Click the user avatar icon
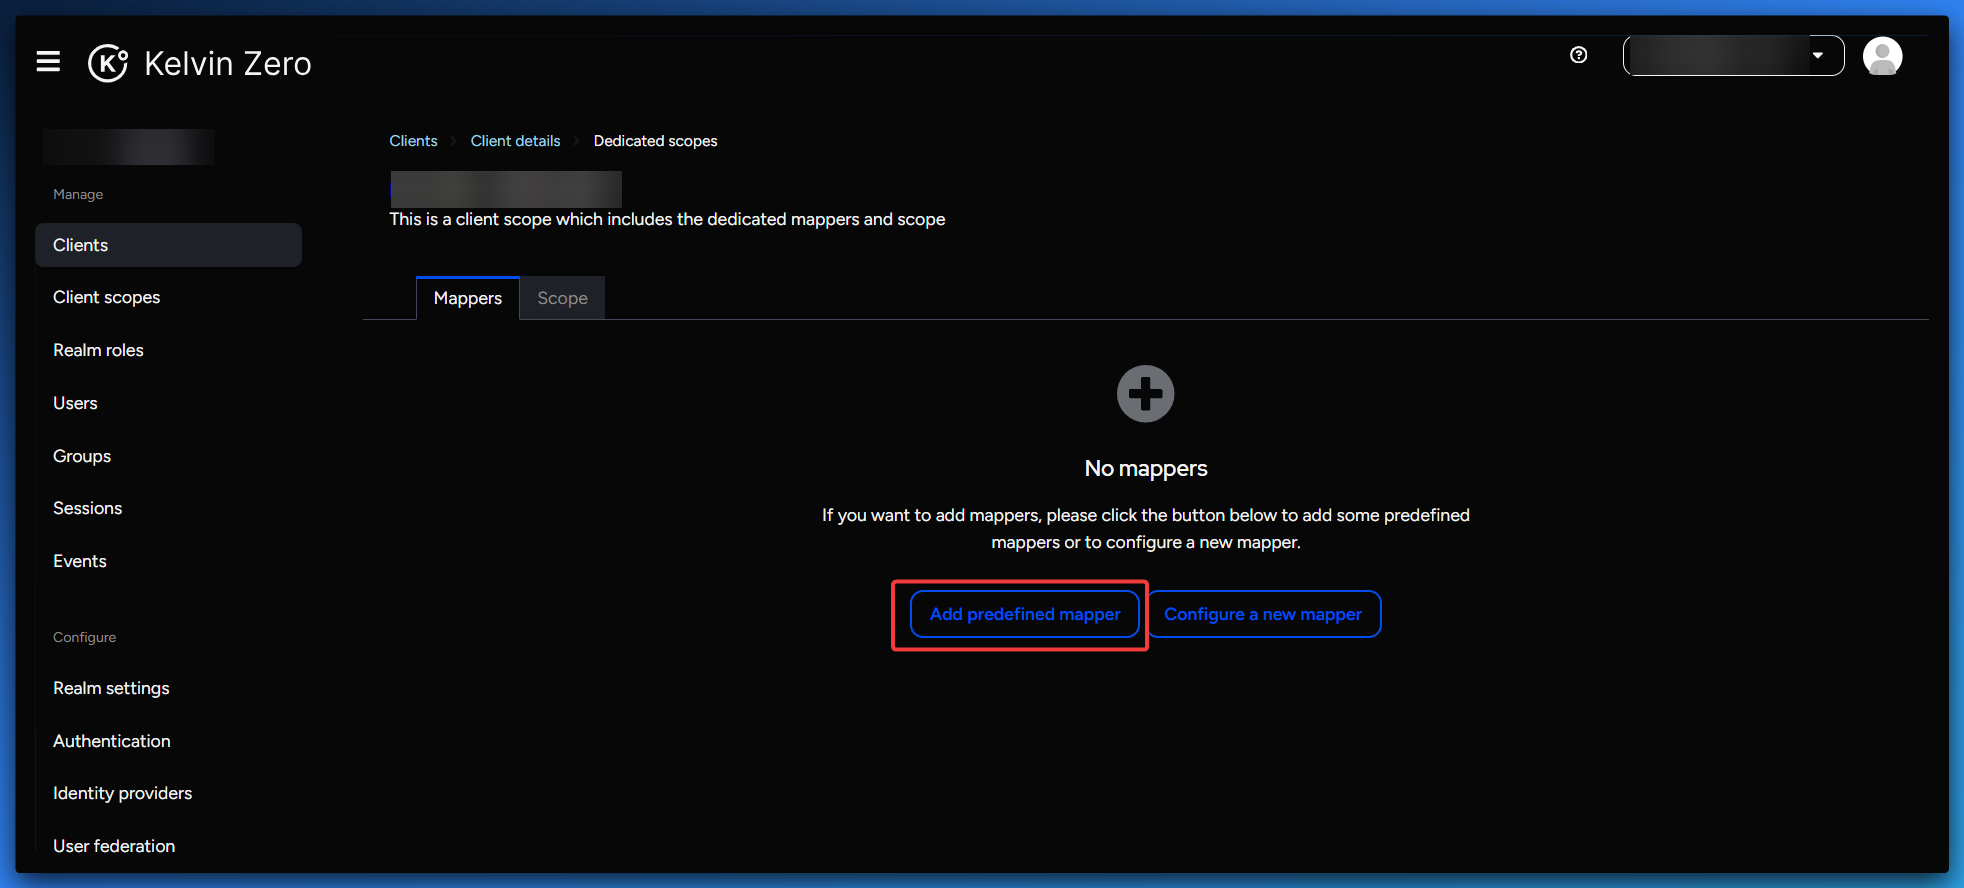This screenshot has height=888, width=1964. coord(1882,56)
